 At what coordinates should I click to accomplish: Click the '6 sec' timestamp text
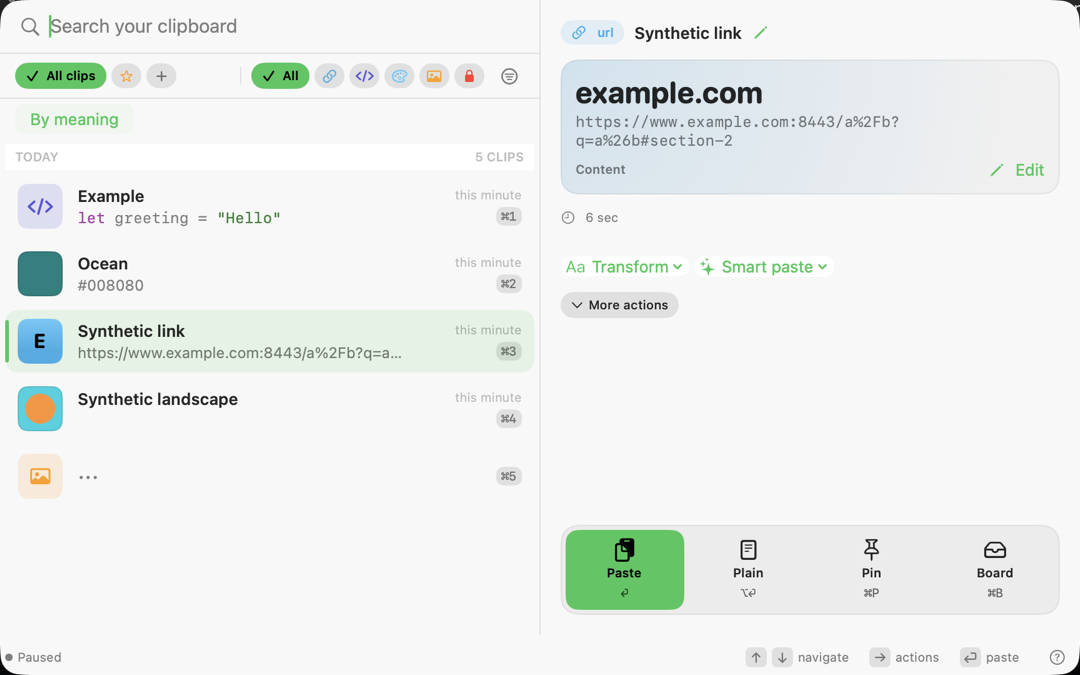click(601, 218)
